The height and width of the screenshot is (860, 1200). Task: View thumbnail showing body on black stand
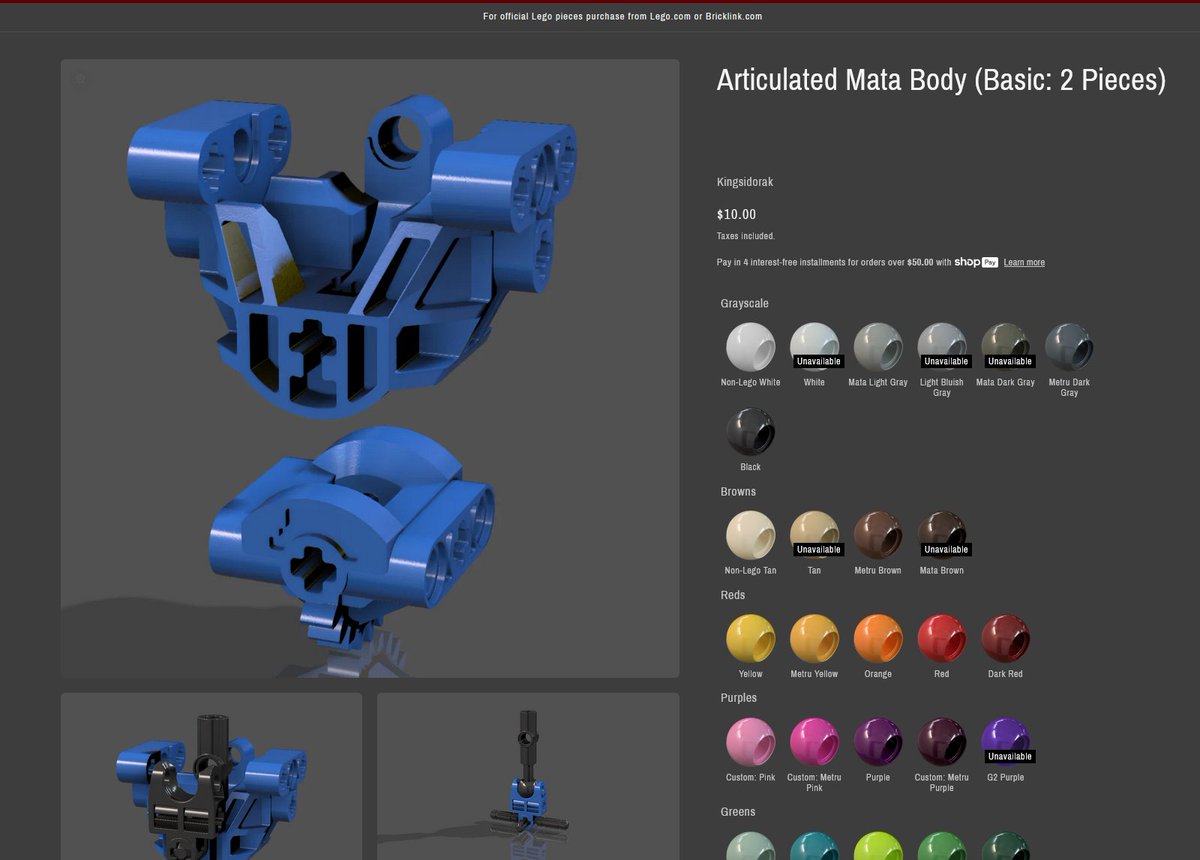[528, 776]
